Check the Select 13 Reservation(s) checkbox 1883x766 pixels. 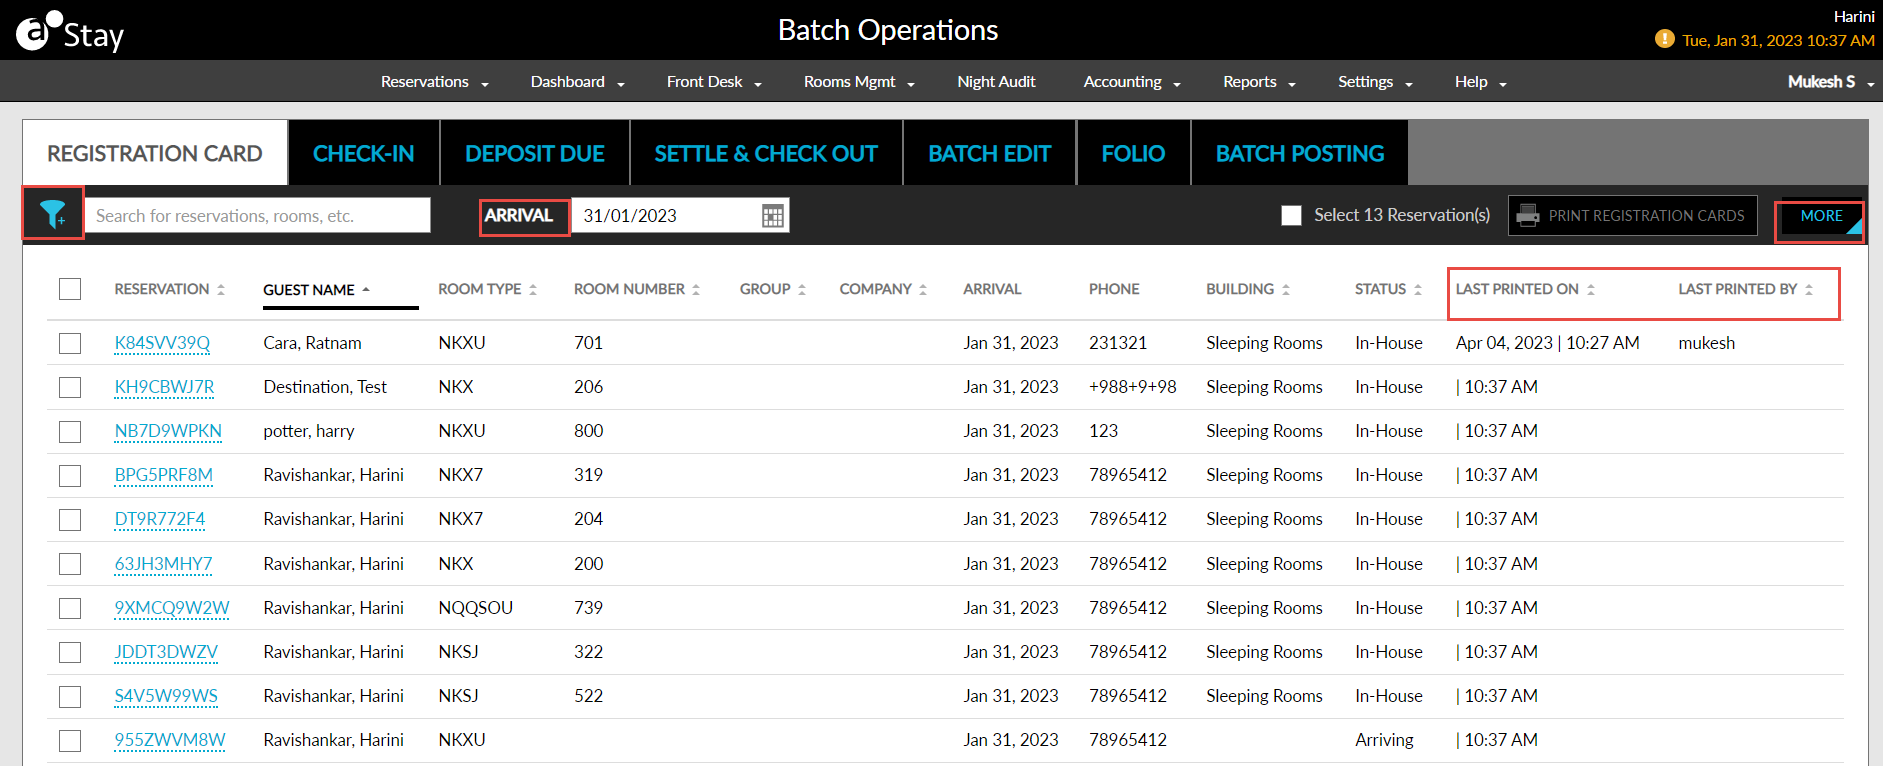(x=1291, y=216)
